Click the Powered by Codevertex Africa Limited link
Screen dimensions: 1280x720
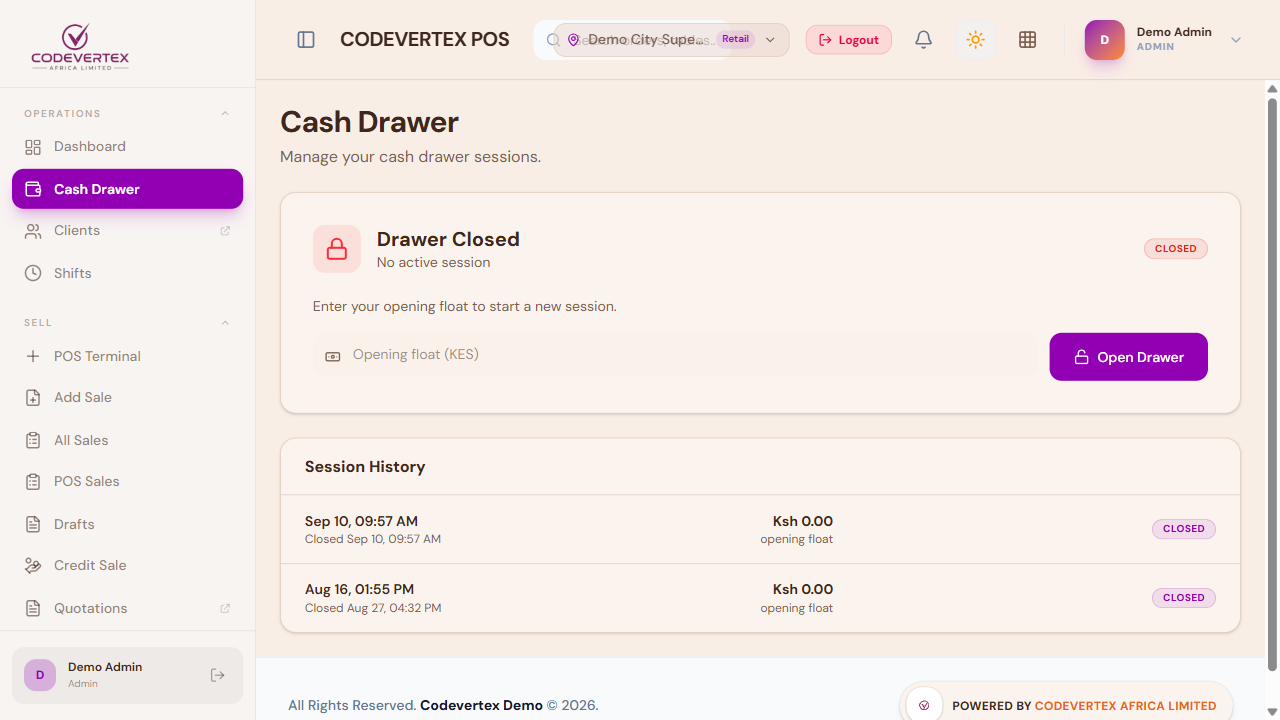click(1066, 705)
